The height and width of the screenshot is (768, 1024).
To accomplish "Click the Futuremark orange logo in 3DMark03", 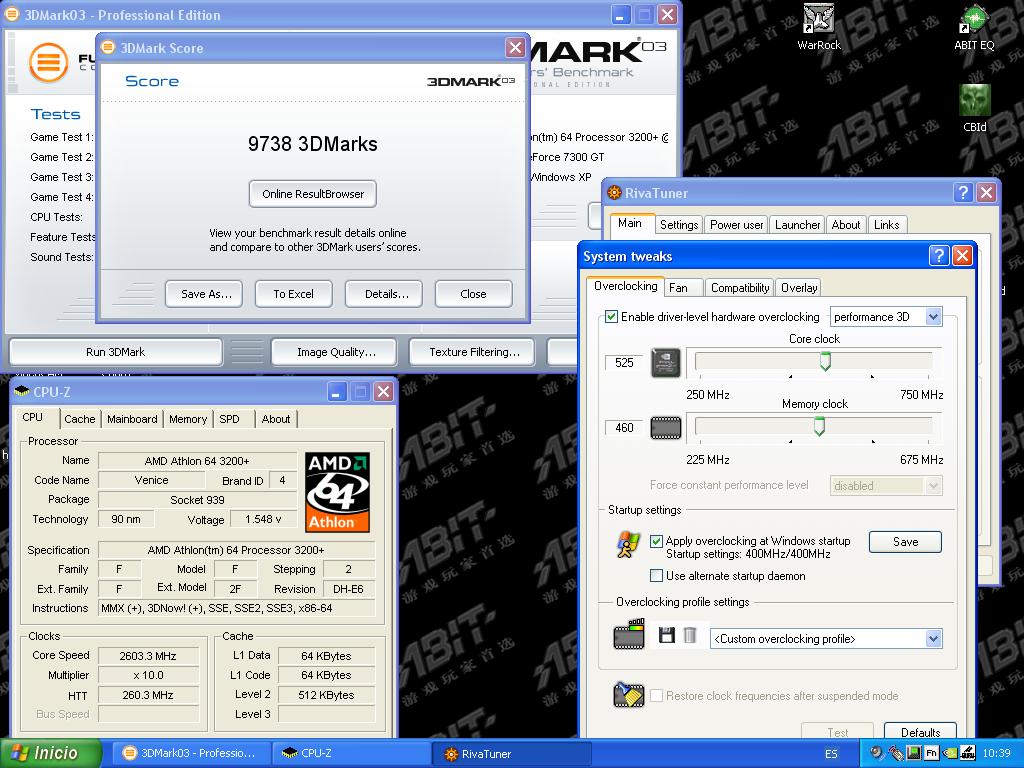I will click(48, 63).
